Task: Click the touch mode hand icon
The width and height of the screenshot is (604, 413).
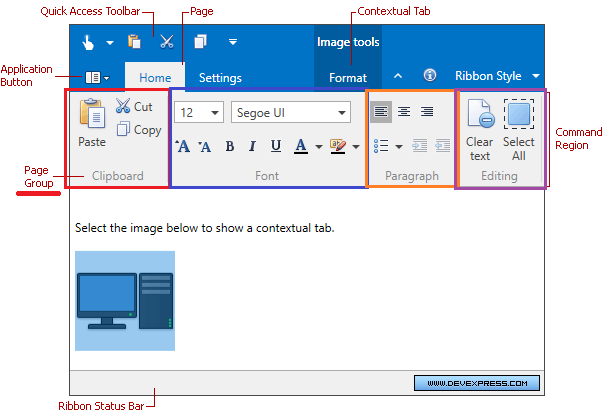Action: point(88,42)
